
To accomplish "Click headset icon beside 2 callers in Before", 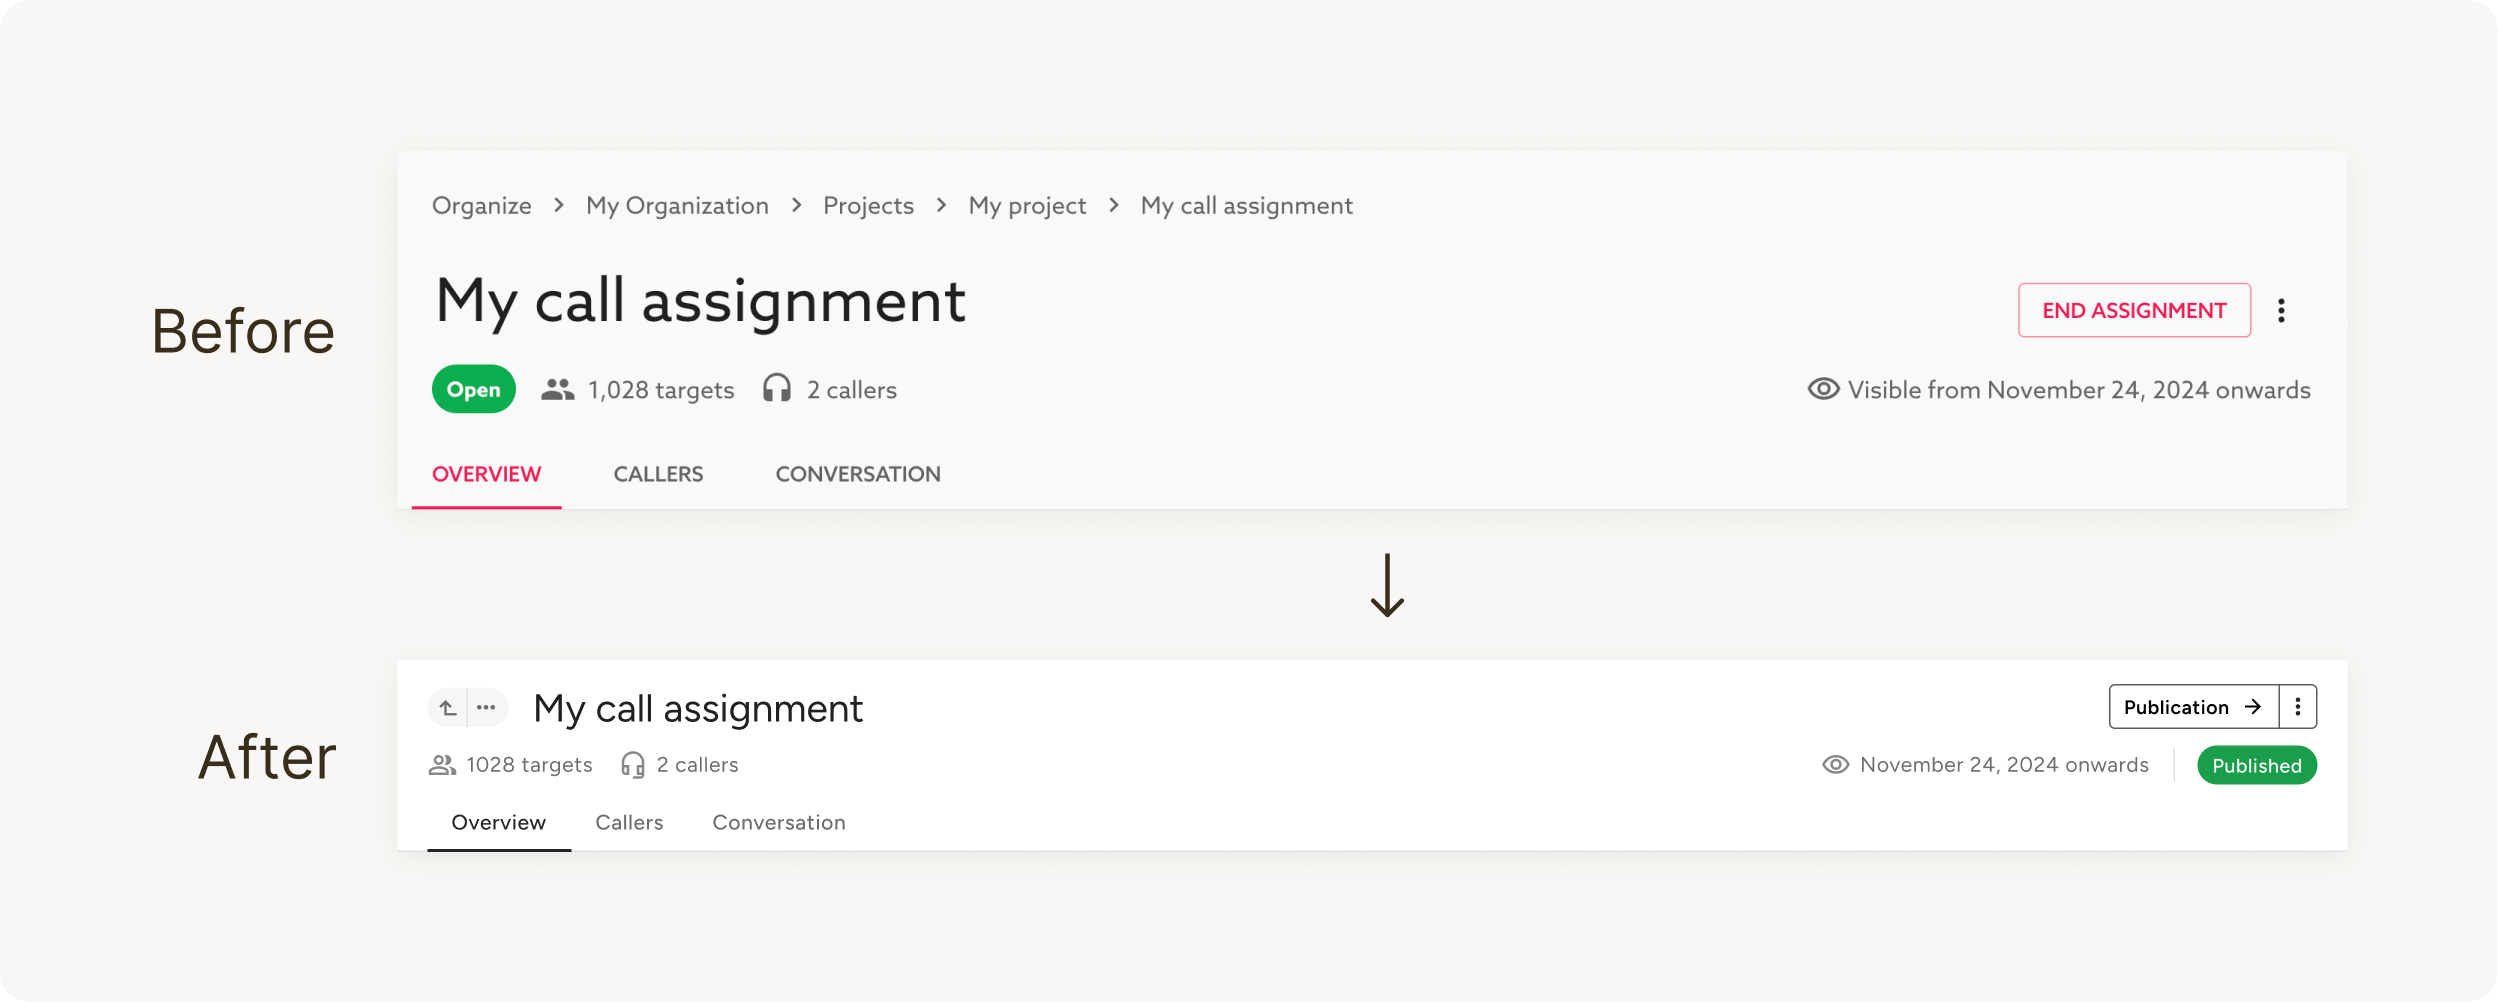I will click(x=777, y=388).
